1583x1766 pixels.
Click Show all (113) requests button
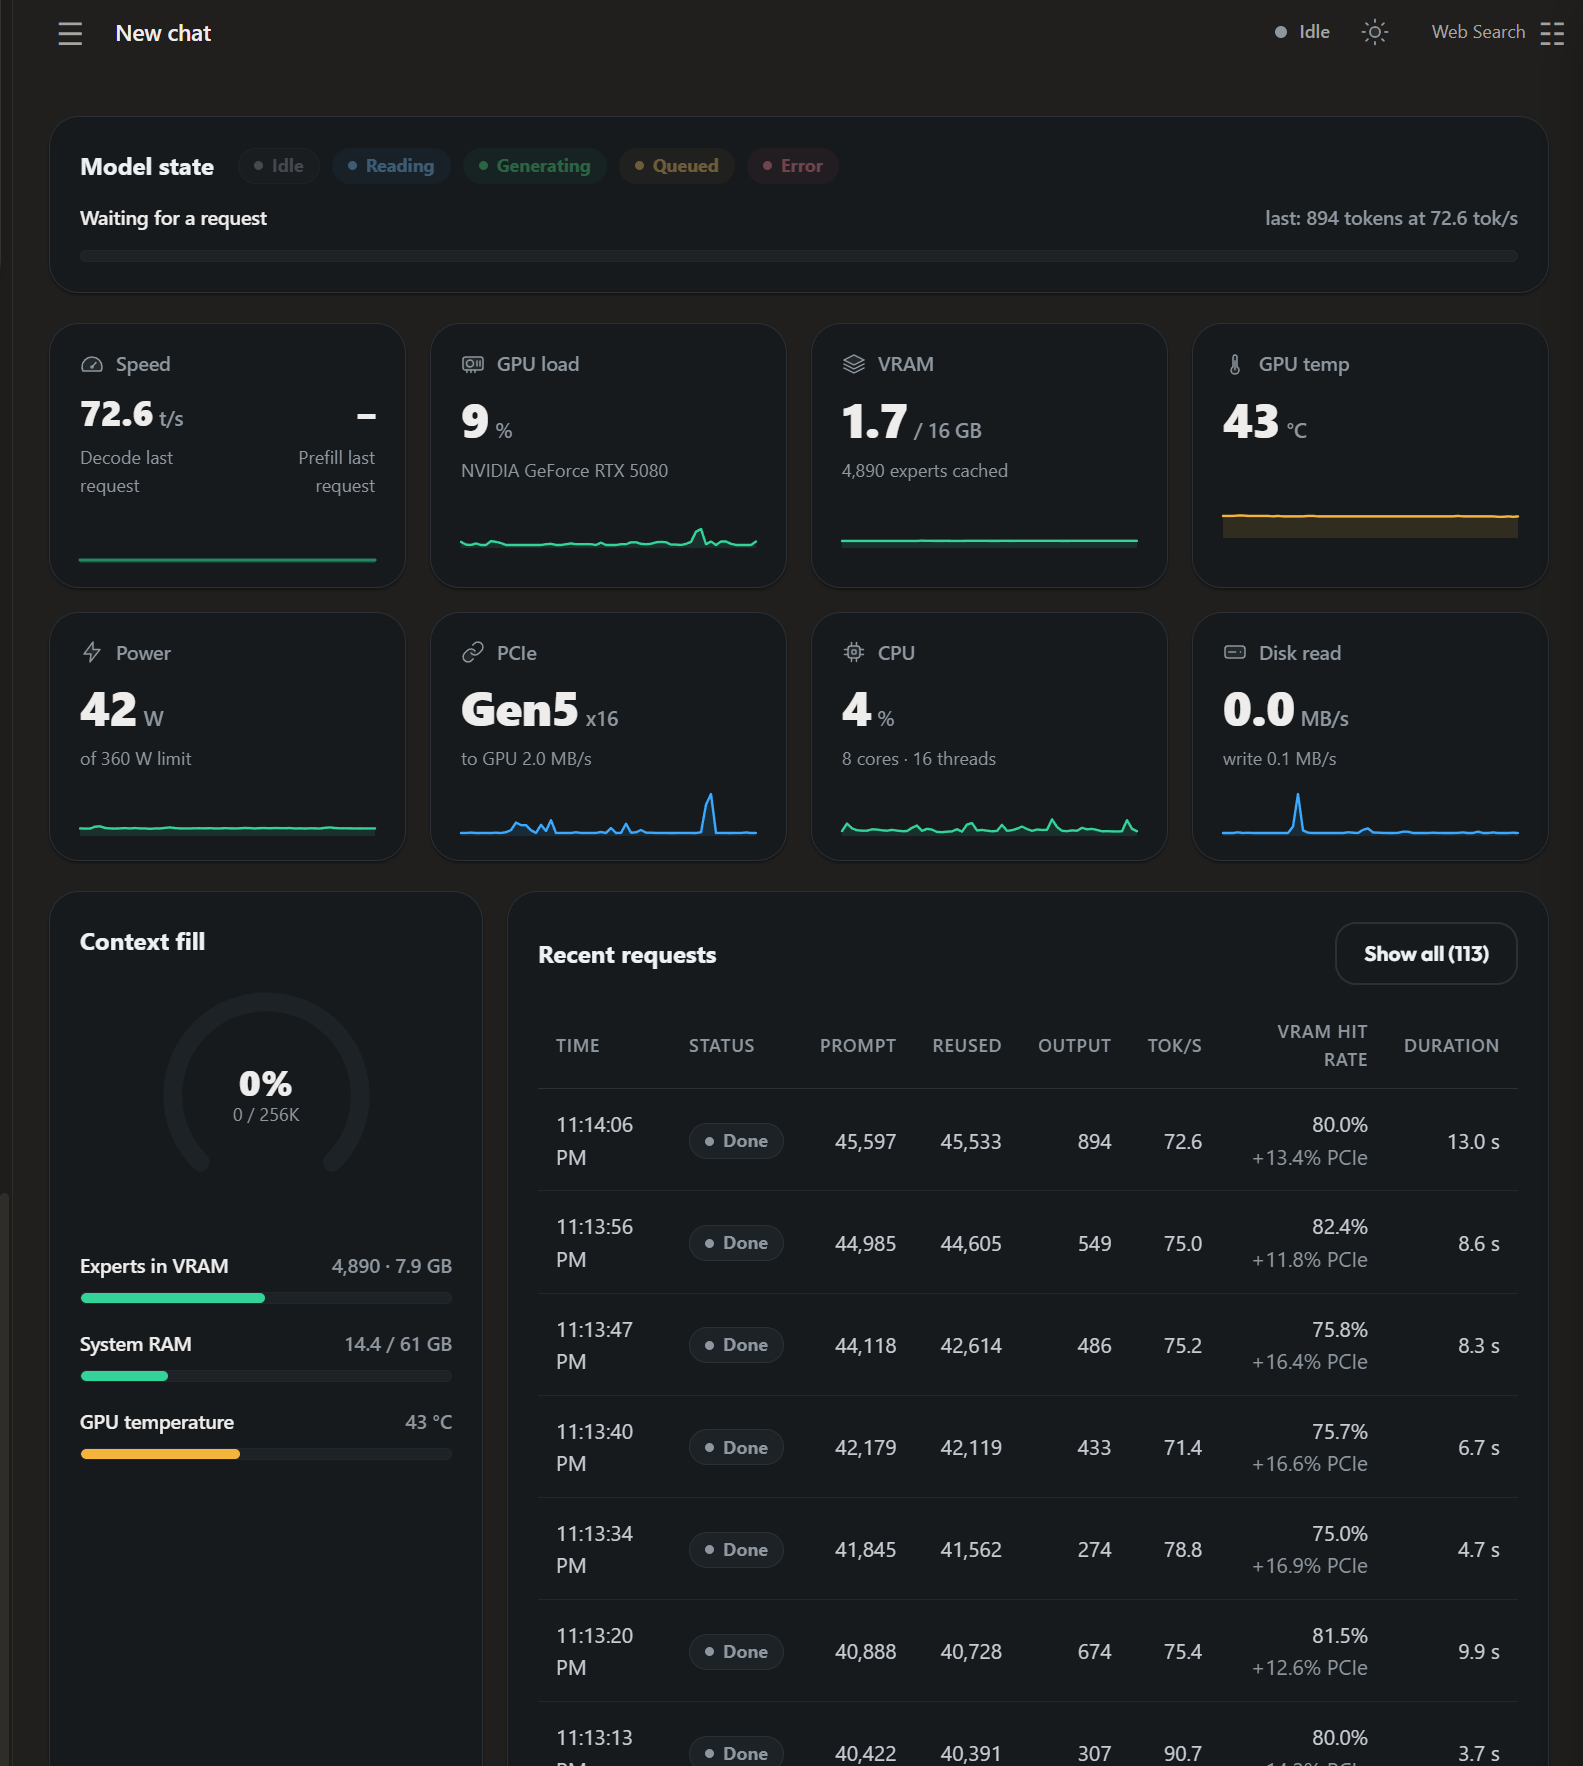[x=1426, y=954]
